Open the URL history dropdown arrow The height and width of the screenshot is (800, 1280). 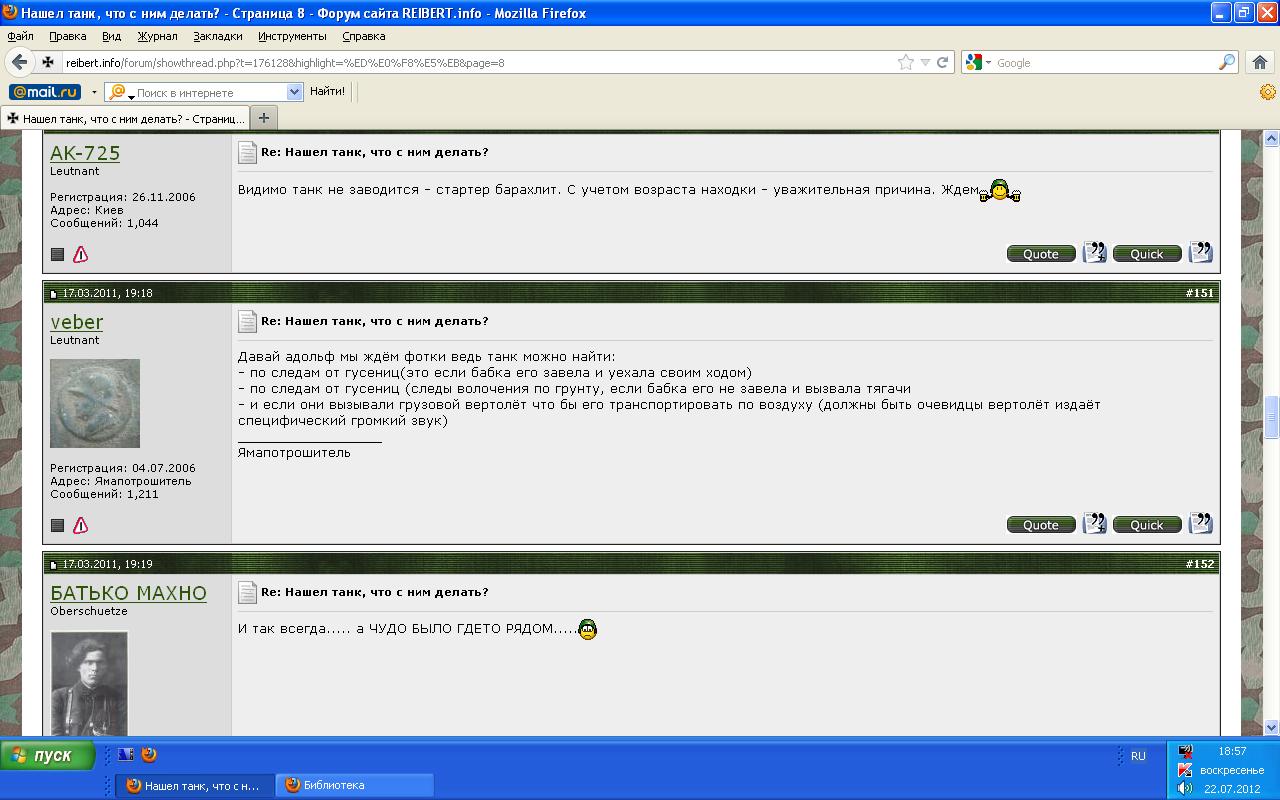[x=925, y=62]
